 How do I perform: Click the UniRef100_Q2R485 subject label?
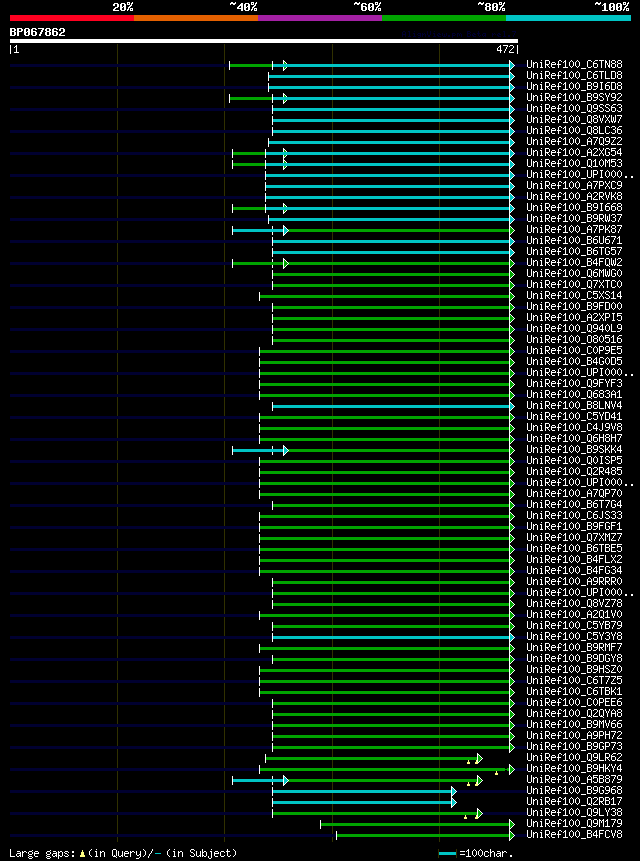tap(574, 471)
